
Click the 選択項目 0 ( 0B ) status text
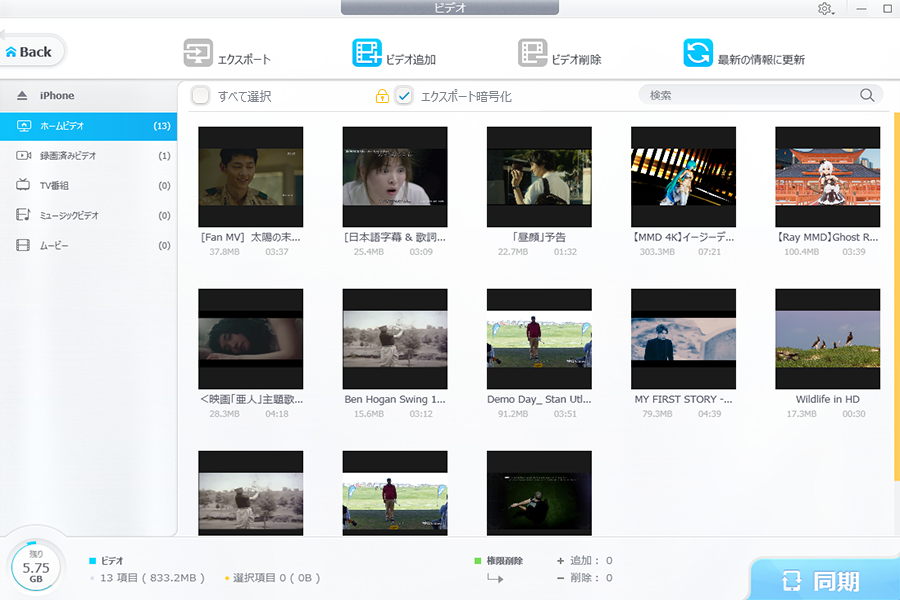(x=276, y=578)
